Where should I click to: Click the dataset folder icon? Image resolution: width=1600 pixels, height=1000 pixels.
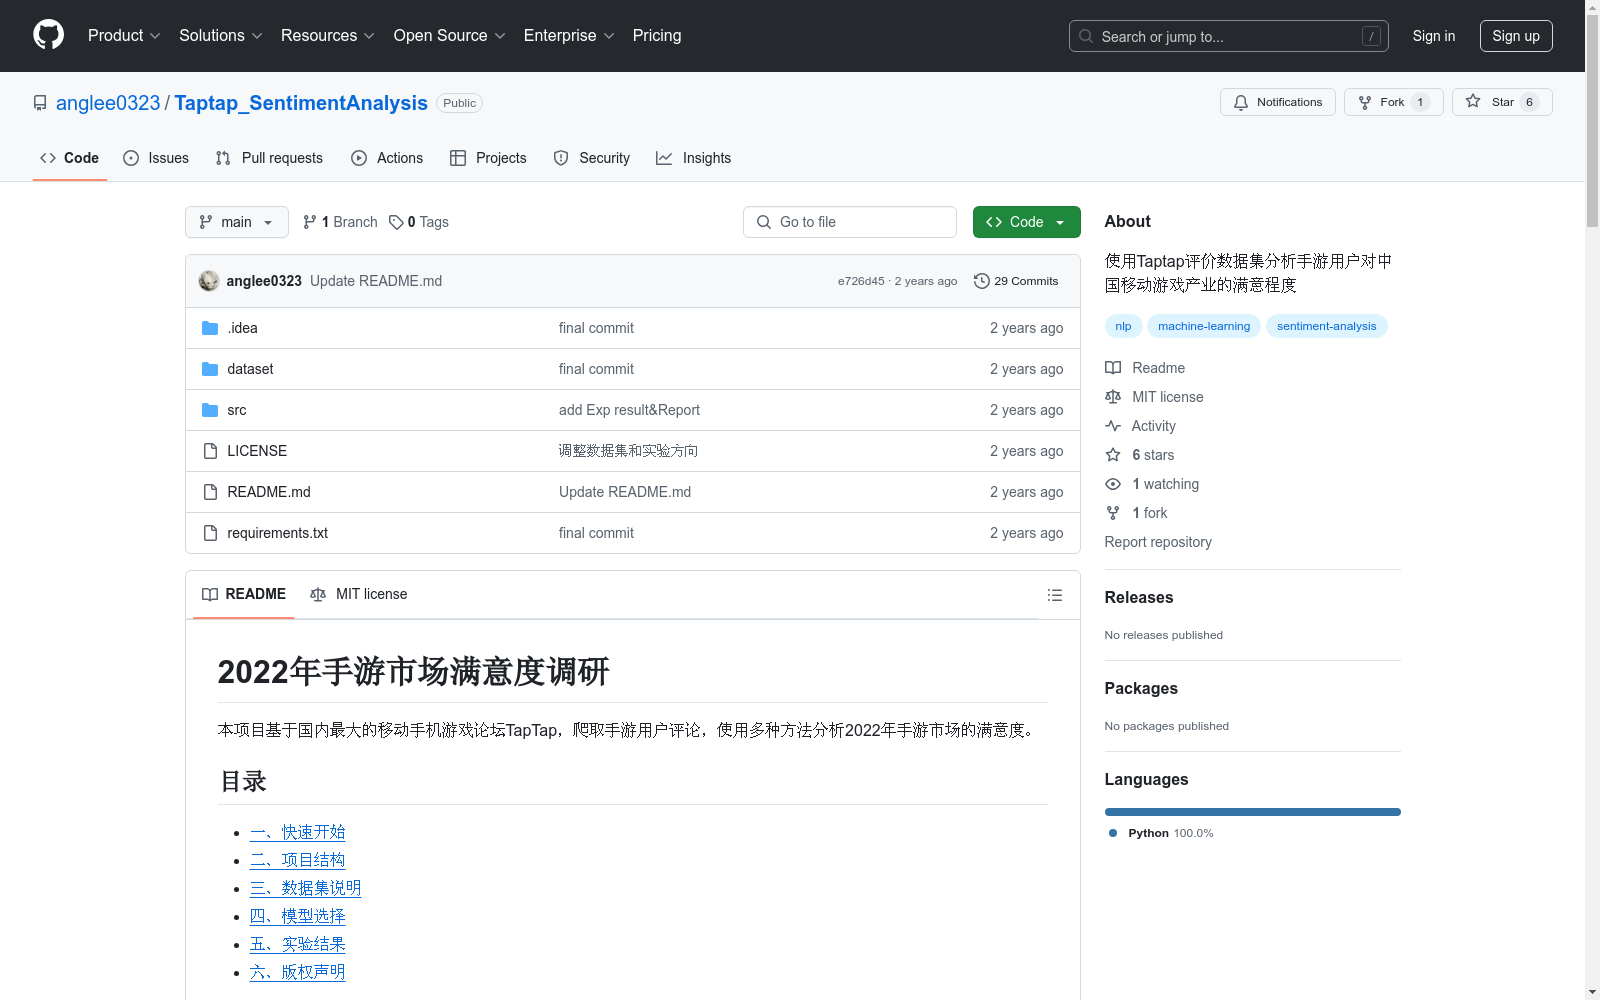point(210,369)
